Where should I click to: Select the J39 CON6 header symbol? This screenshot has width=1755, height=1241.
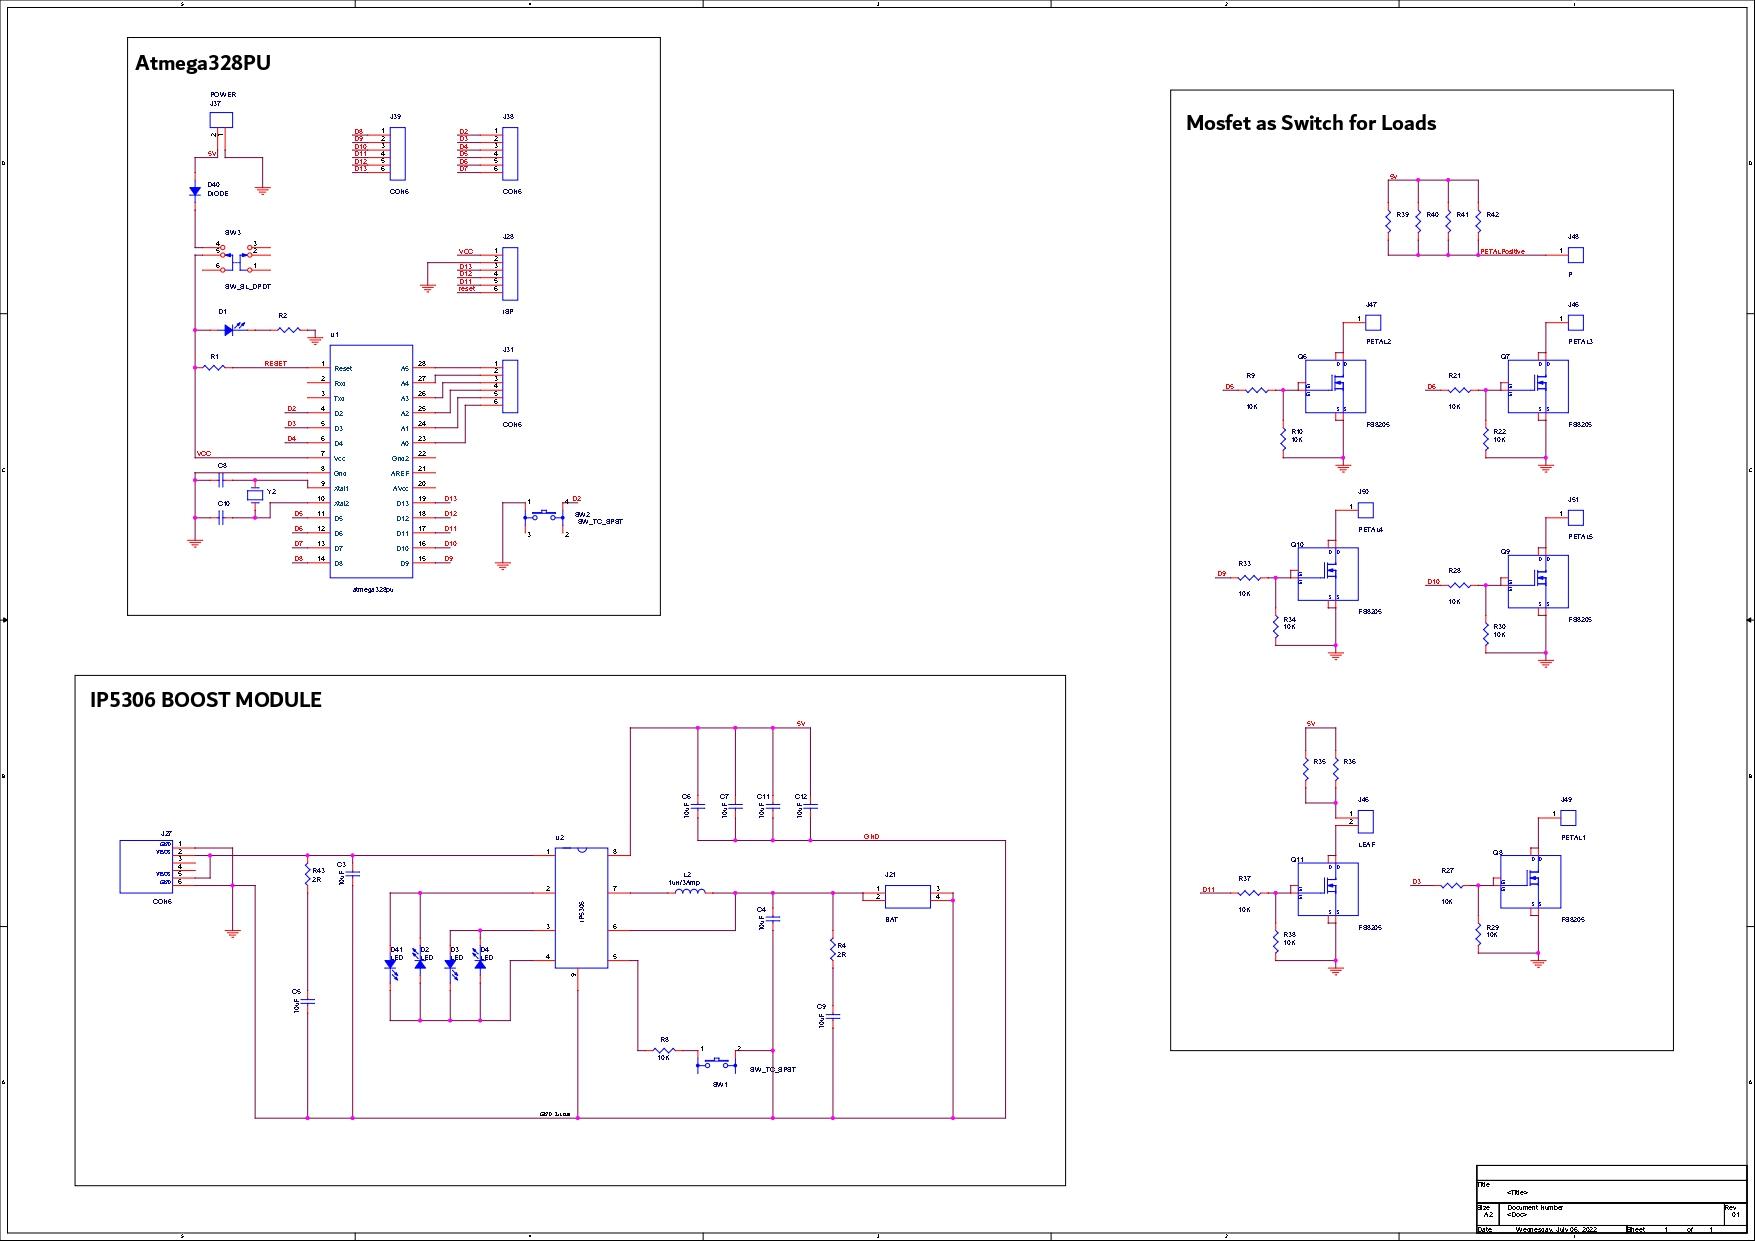click(x=397, y=154)
